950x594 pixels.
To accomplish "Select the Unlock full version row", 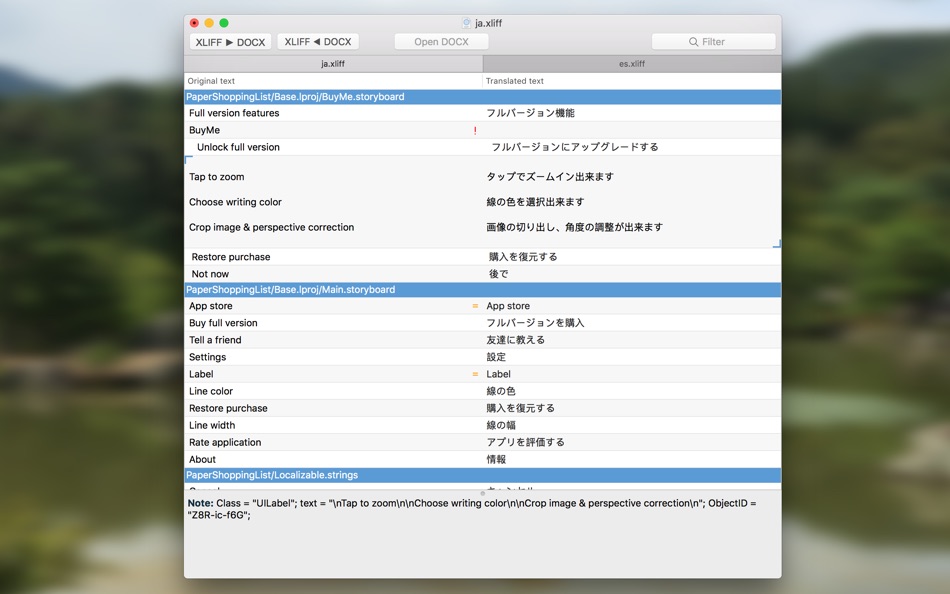I will 482,147.
